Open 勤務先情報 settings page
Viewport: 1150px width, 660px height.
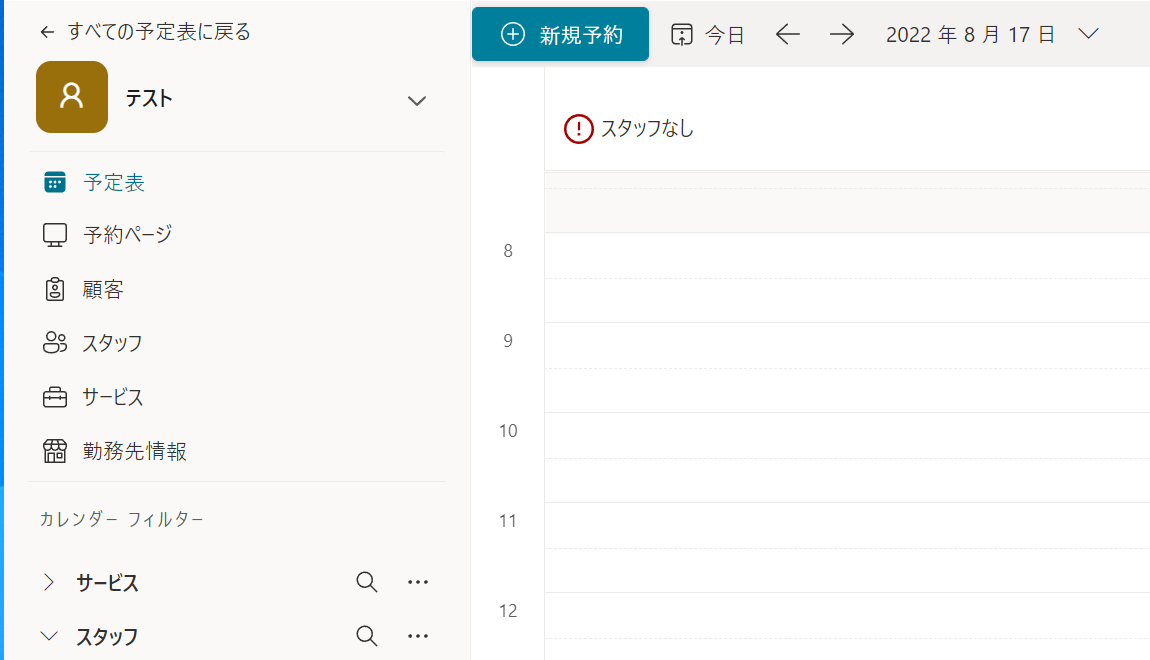(134, 451)
